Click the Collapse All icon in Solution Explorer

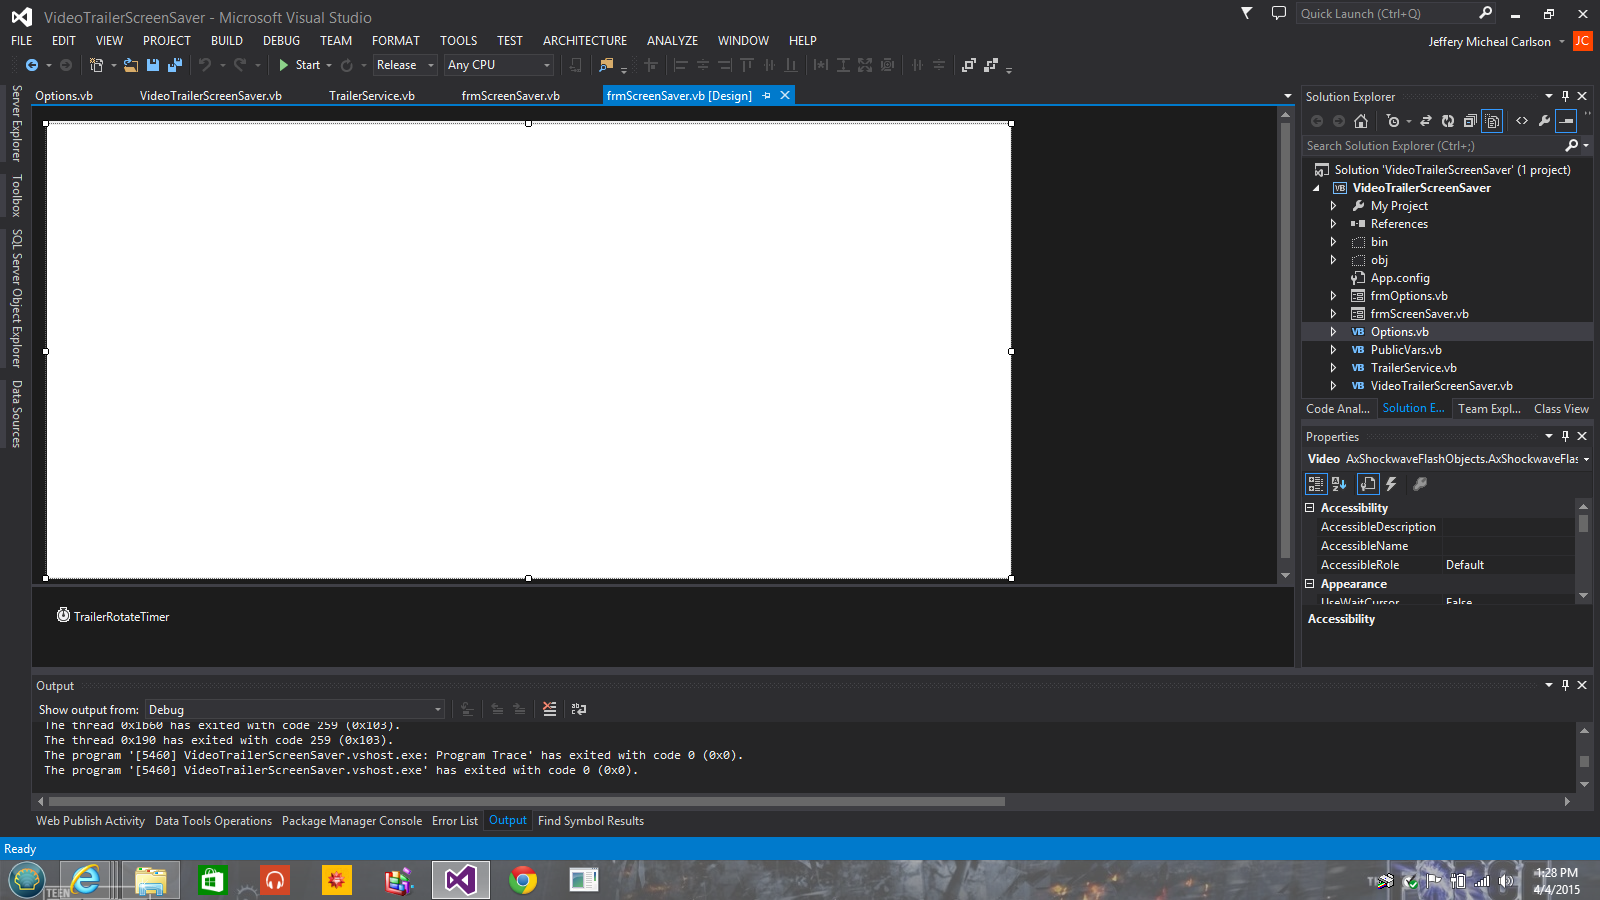coord(1470,121)
